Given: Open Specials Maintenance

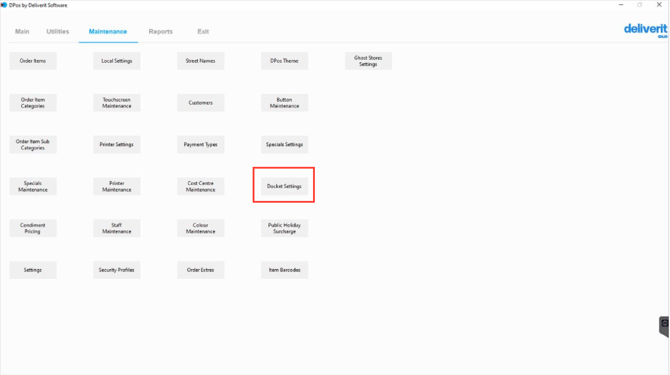Looking at the screenshot, I should [x=33, y=186].
